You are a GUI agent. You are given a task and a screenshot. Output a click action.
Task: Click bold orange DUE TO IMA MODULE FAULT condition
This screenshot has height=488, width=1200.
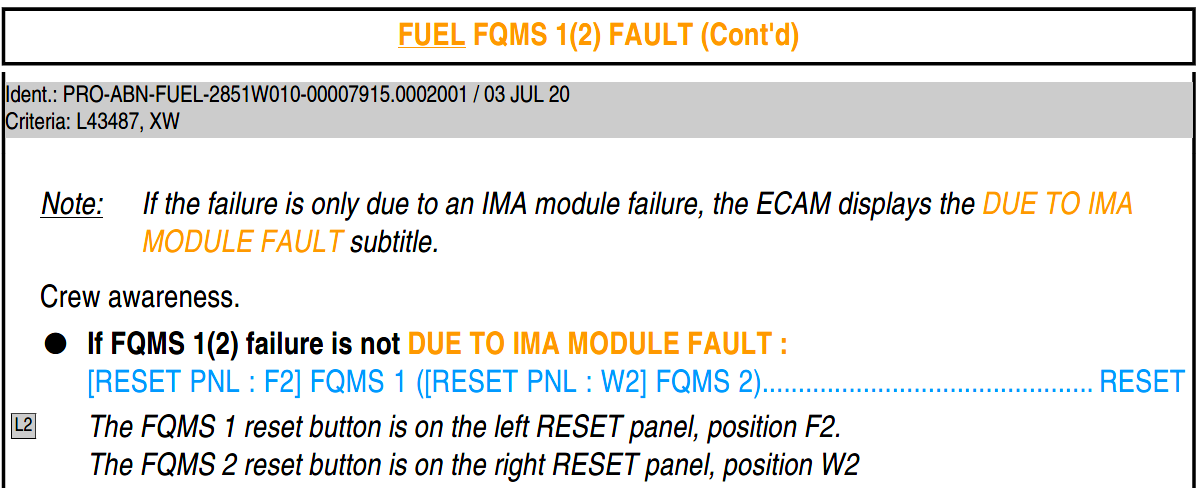[x=597, y=345]
